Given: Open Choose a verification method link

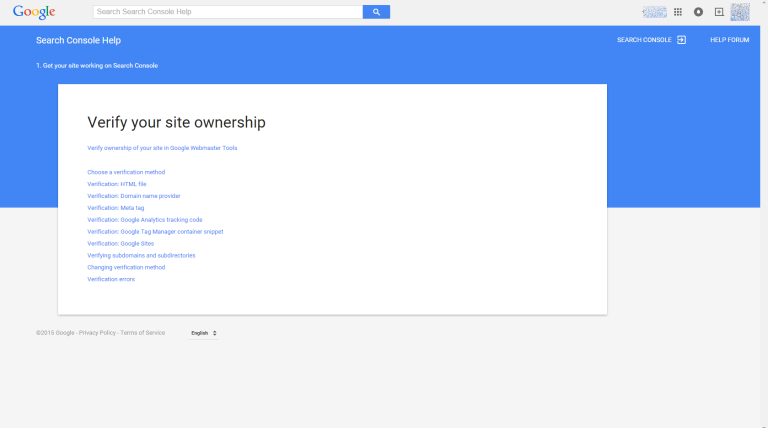Looking at the screenshot, I should click(x=126, y=172).
